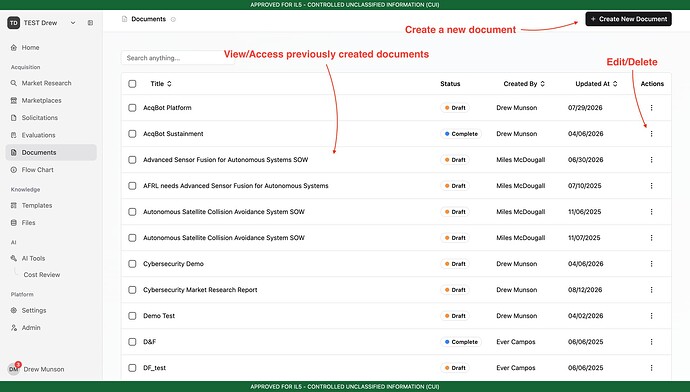Sort table by Created By column
Viewport: 690px width, 392px height.
tap(524, 84)
